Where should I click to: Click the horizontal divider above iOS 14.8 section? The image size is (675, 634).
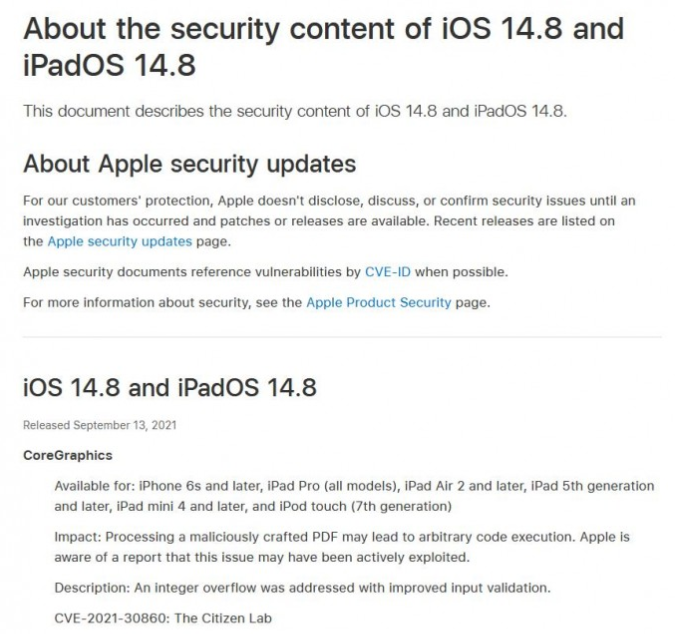point(342,337)
